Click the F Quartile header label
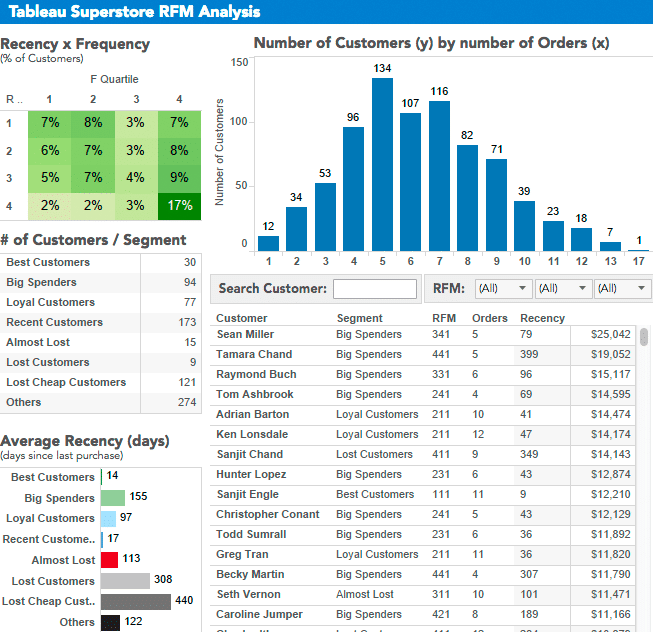The height and width of the screenshot is (632, 653). click(114, 79)
